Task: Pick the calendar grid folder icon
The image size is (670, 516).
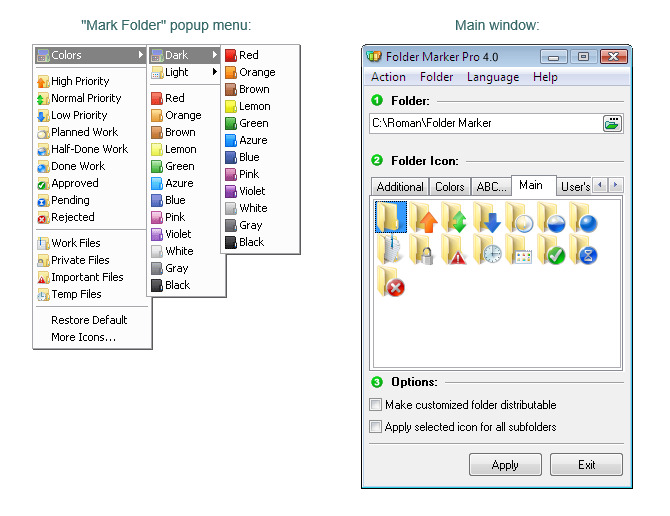Action: click(519, 249)
